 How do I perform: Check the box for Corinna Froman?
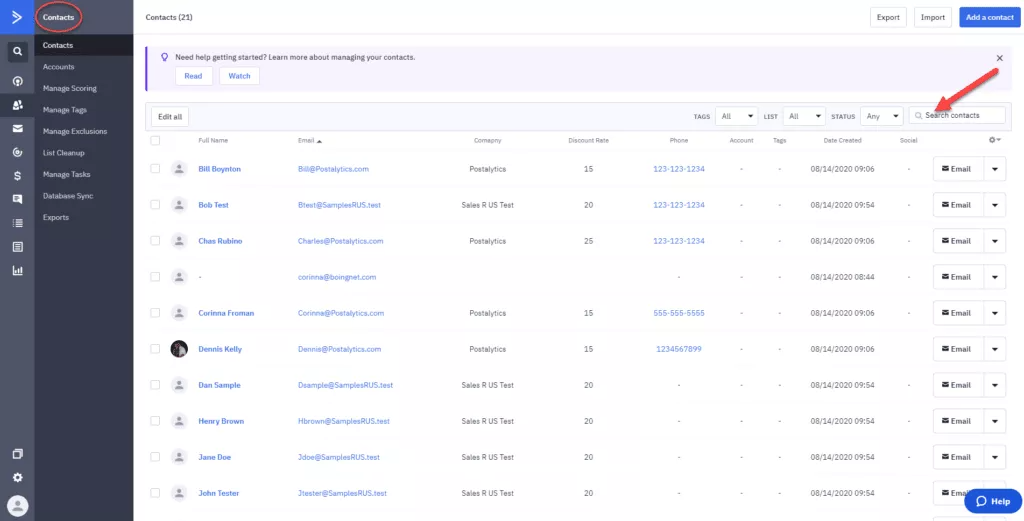155,313
